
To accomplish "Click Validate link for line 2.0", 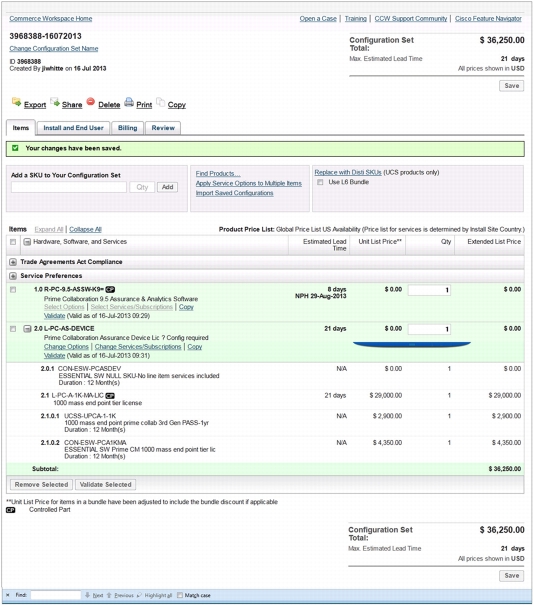I will coord(54,356).
